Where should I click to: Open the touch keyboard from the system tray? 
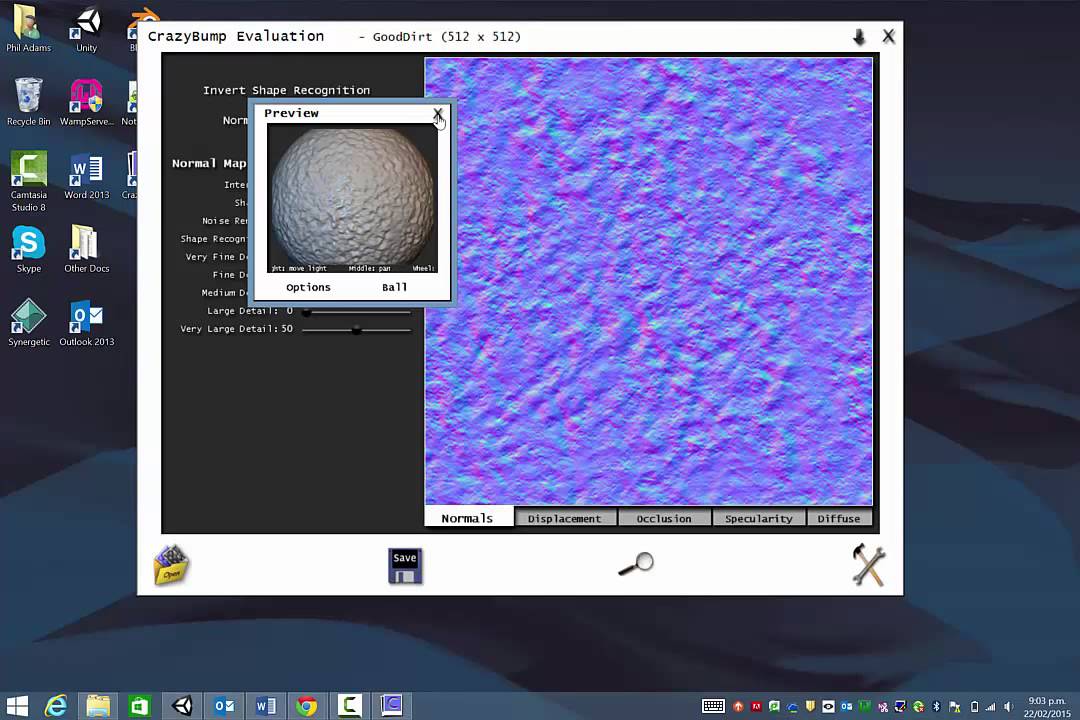(713, 706)
